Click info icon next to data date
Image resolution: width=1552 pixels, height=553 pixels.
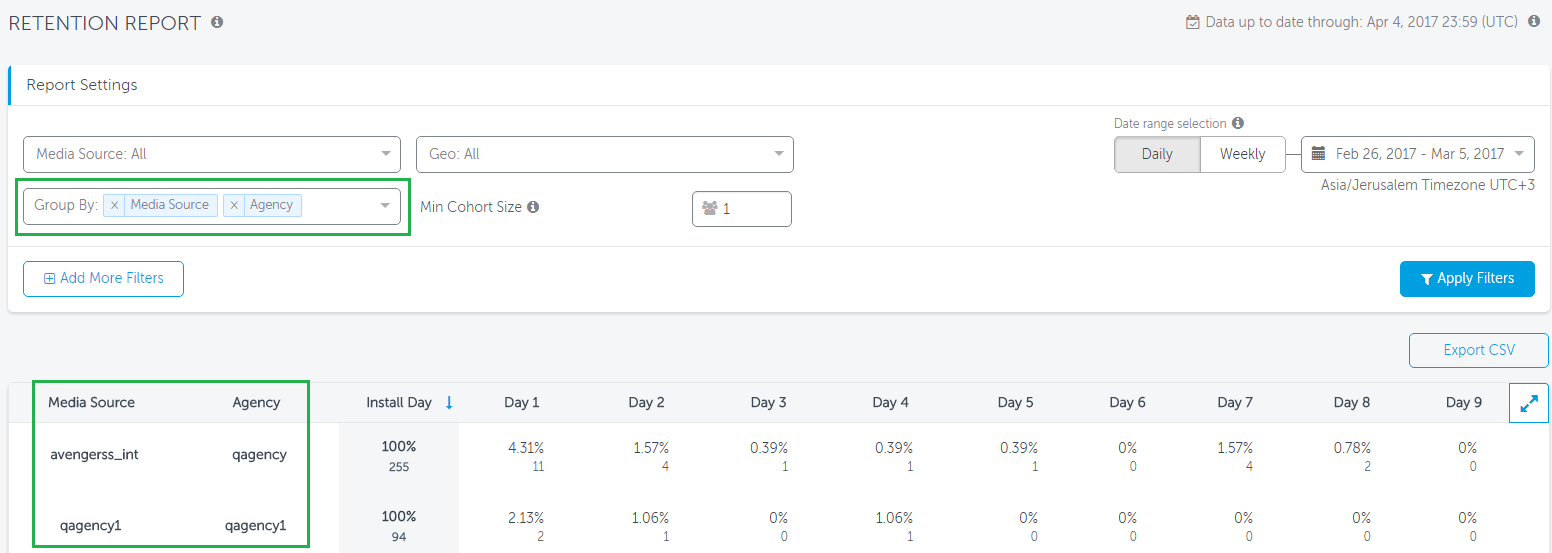point(1534,21)
